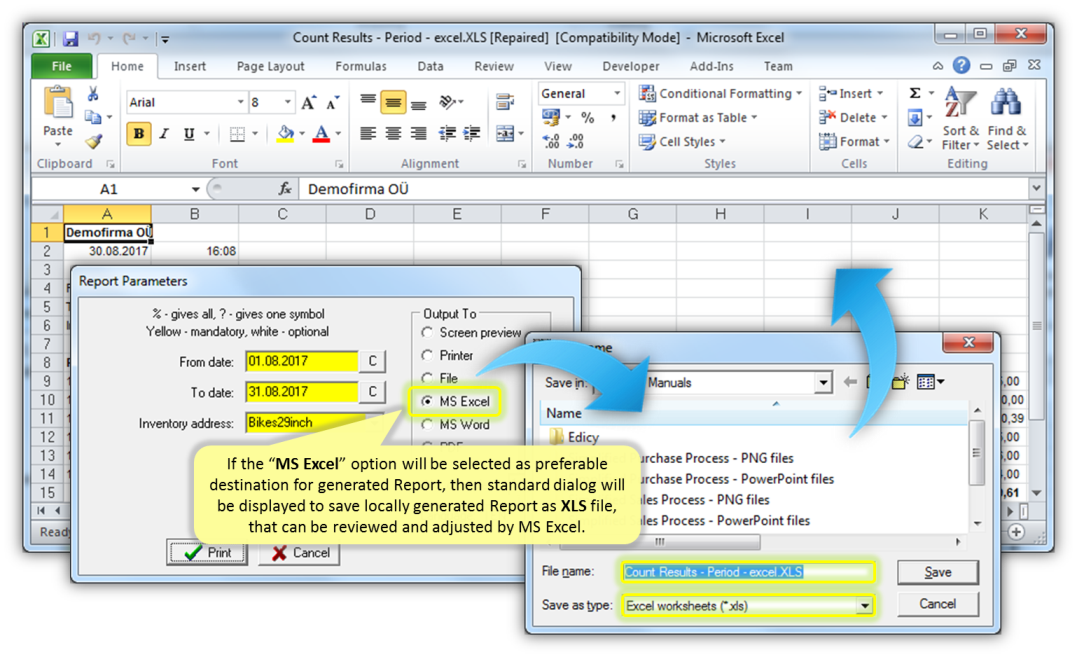Click the Font Color red A swatch
Viewport: 1077px width, 657px height.
pos(321,134)
